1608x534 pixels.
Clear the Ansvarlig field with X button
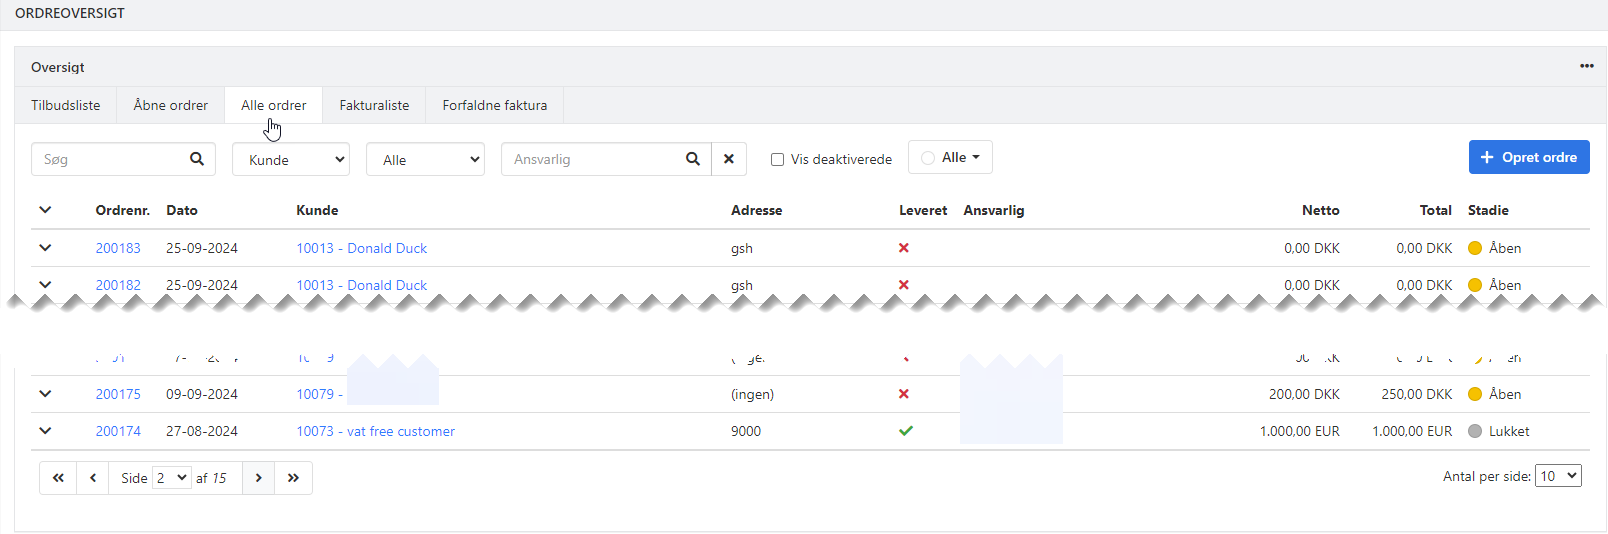pos(729,159)
